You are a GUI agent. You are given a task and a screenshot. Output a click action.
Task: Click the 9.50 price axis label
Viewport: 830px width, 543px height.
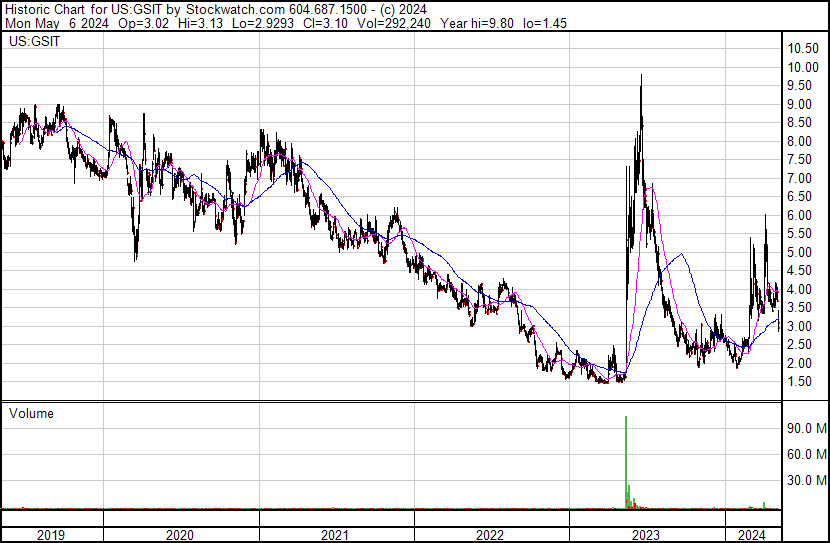799,86
